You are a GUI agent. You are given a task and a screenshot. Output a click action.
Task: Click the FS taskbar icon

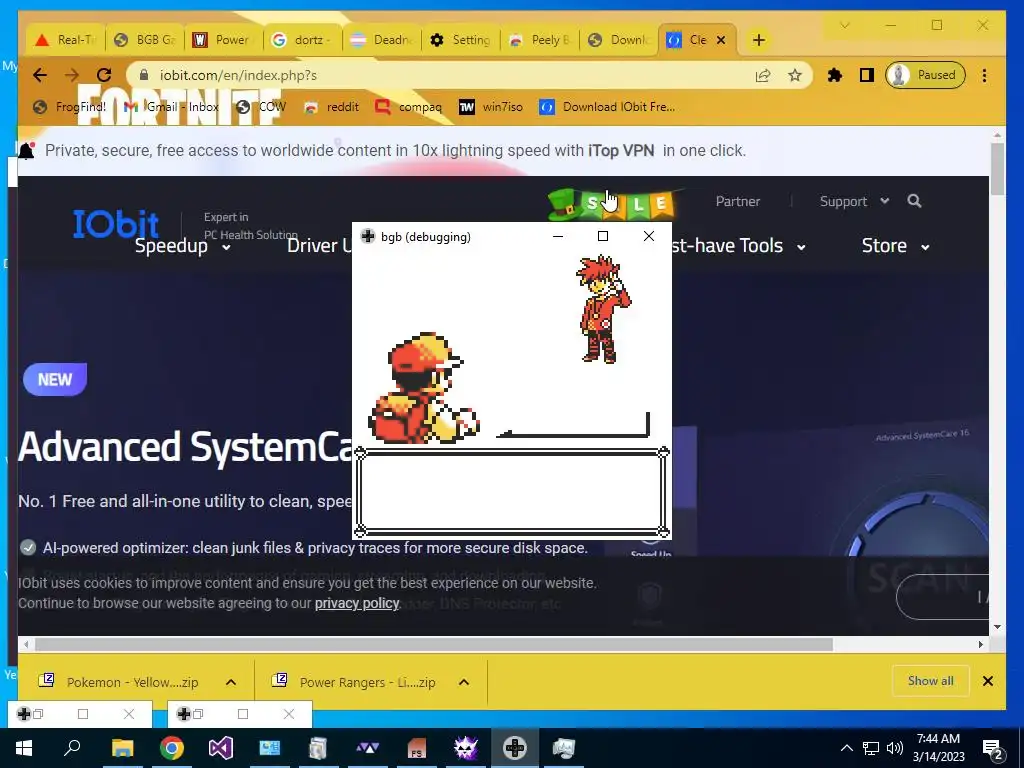416,748
